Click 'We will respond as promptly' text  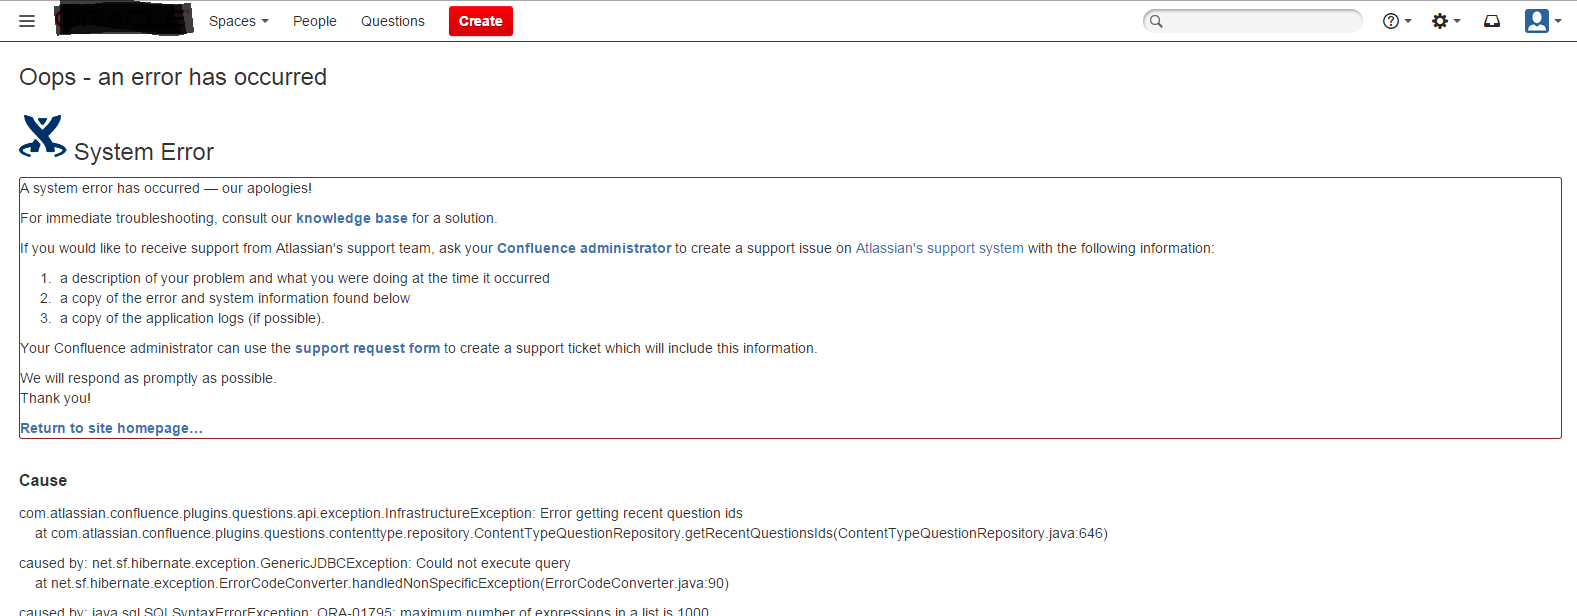[148, 378]
